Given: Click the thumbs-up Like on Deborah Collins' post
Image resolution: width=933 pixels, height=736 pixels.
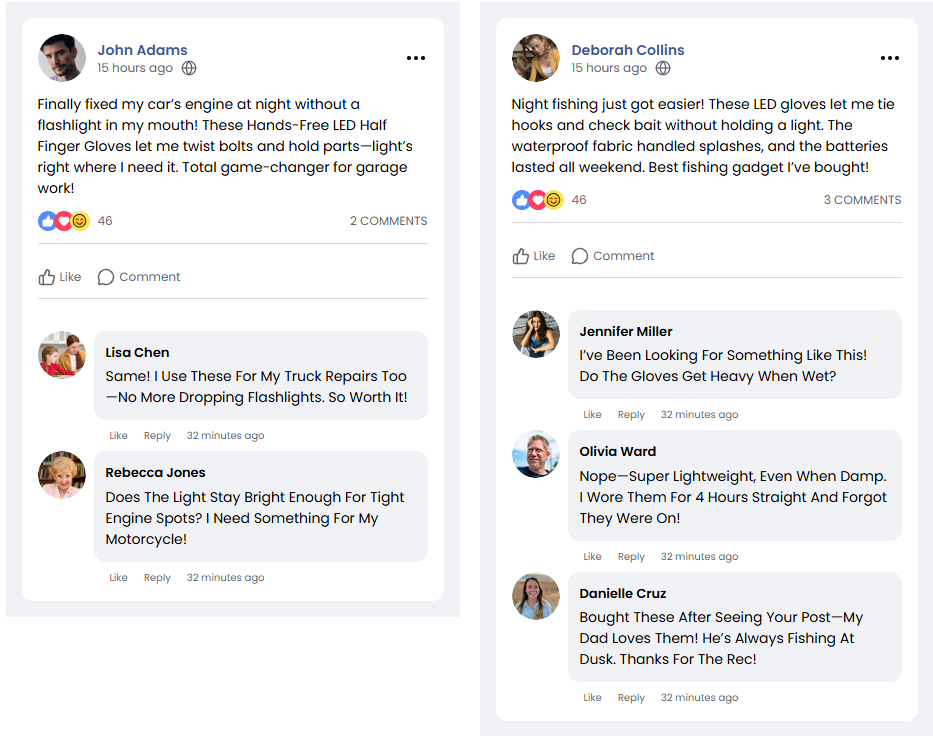Looking at the screenshot, I should (x=534, y=256).
